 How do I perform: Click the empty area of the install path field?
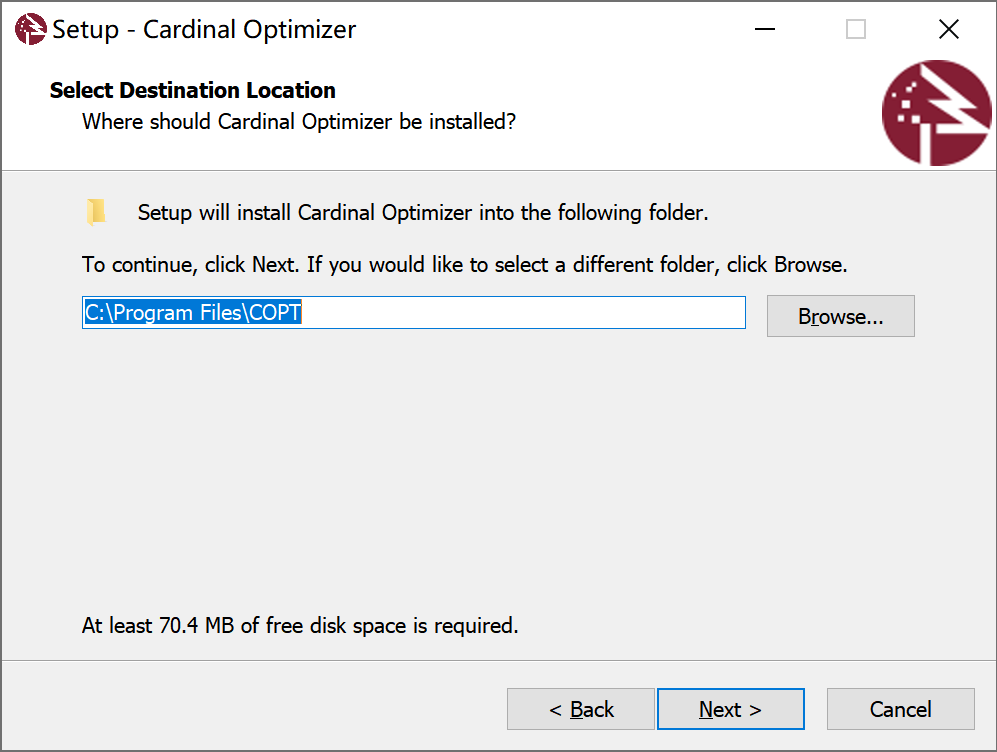[520, 313]
